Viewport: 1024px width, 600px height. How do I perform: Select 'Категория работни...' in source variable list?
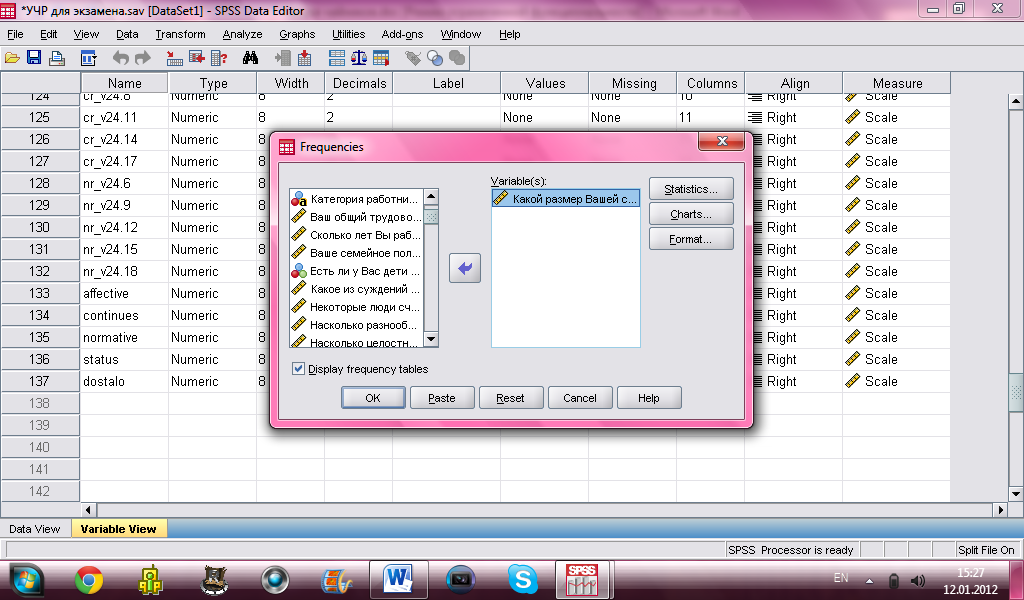point(357,198)
